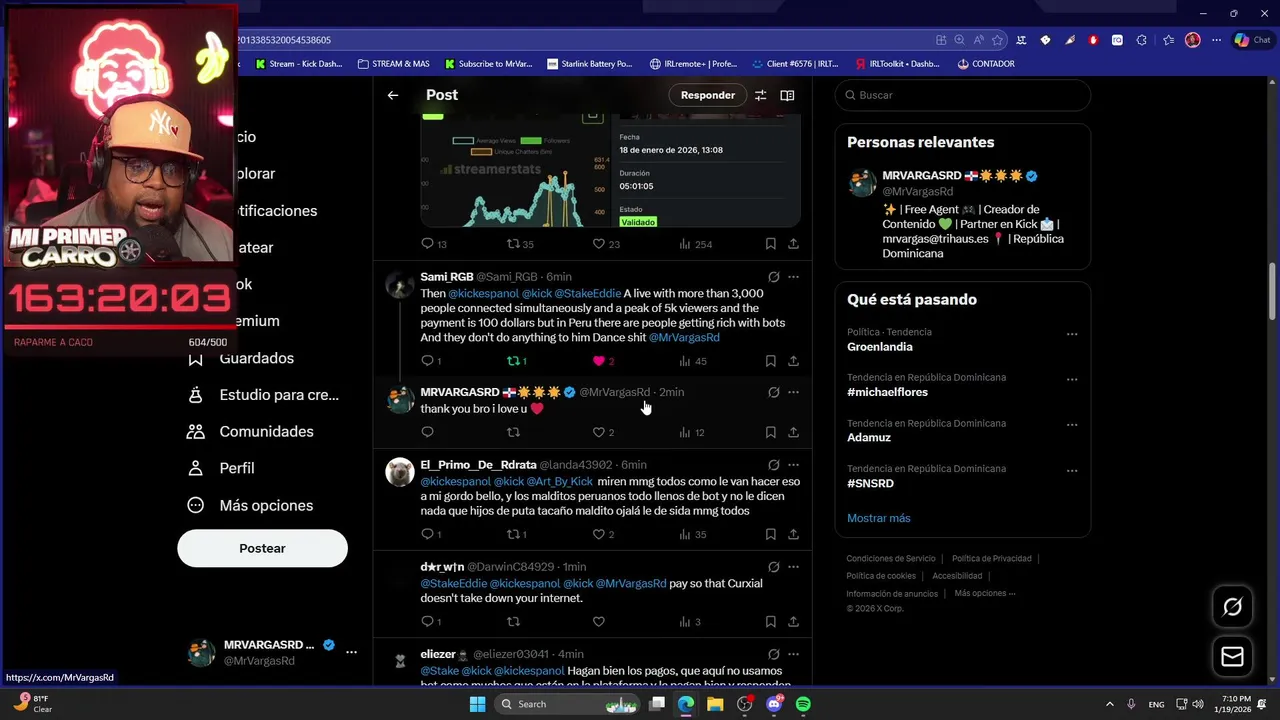Screen dimensions: 1280x720
Task: Open 'Stream - Kick Dash...' bookmark
Action: (x=299, y=64)
